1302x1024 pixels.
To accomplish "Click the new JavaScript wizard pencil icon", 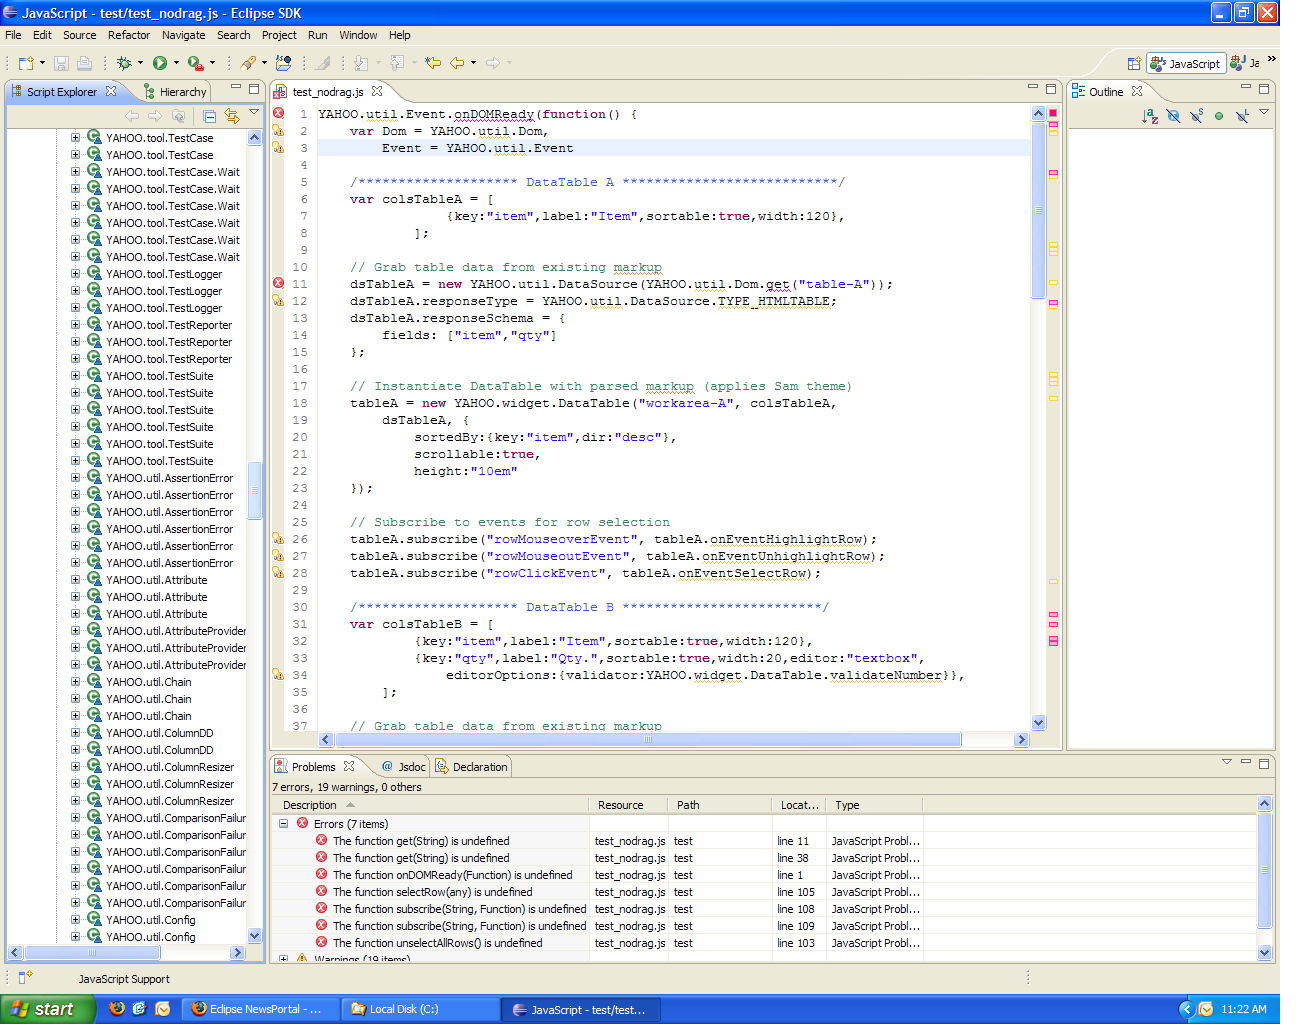I will 248,63.
